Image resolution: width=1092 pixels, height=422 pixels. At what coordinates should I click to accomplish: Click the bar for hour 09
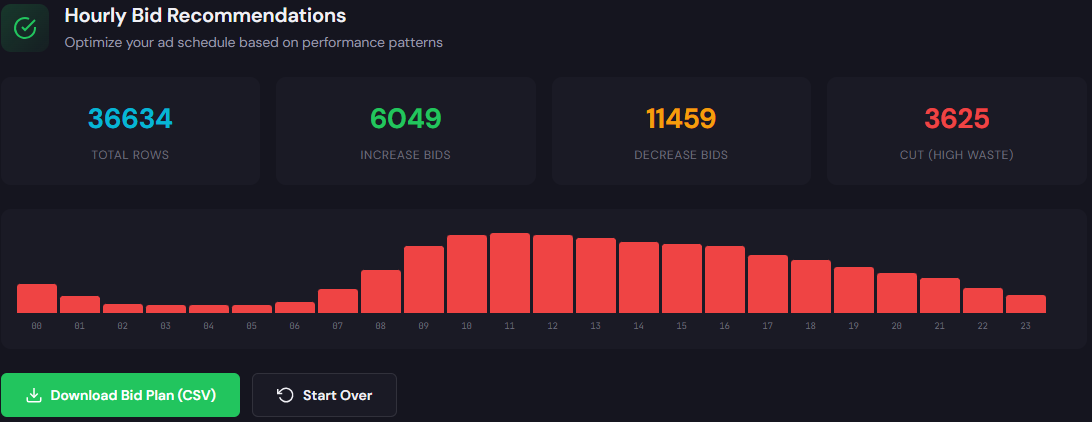click(x=424, y=279)
